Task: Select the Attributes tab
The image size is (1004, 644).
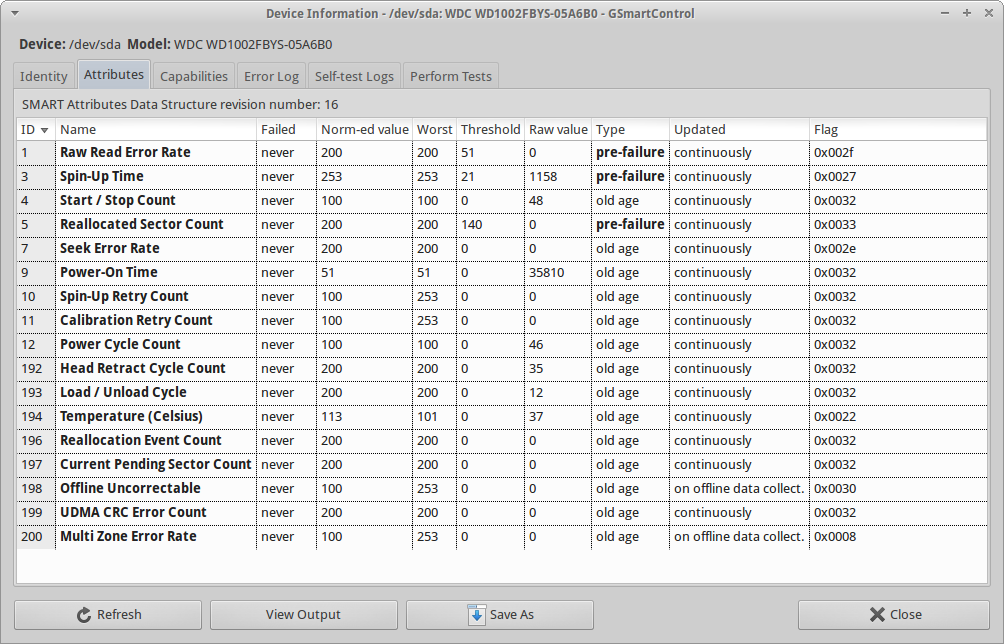Action: pyautogui.click(x=114, y=74)
